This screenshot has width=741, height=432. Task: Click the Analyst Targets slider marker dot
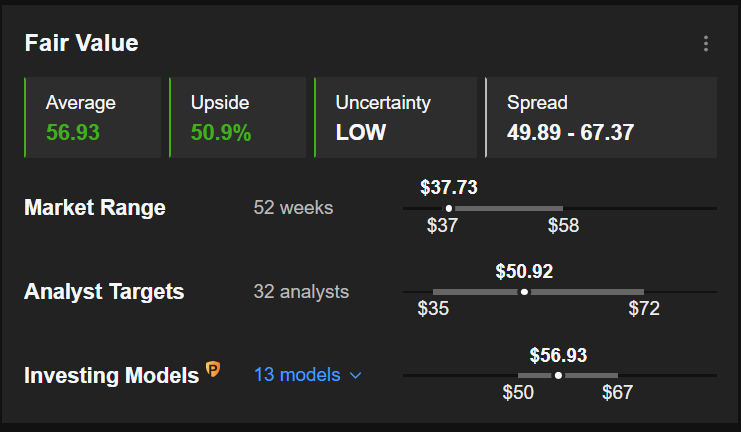pyautogui.click(x=524, y=292)
